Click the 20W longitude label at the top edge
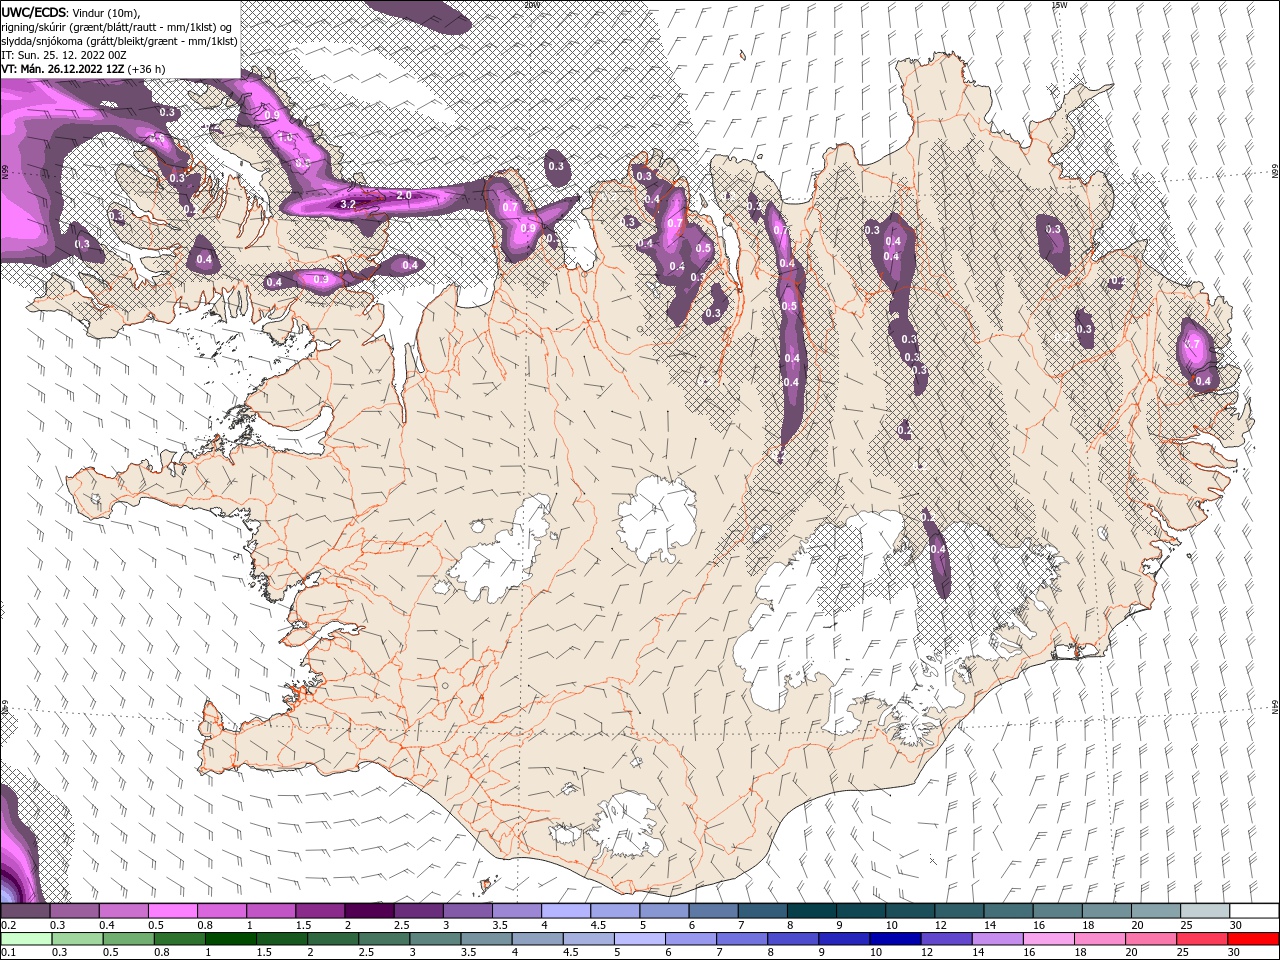Image resolution: width=1280 pixels, height=960 pixels. [x=531, y=5]
